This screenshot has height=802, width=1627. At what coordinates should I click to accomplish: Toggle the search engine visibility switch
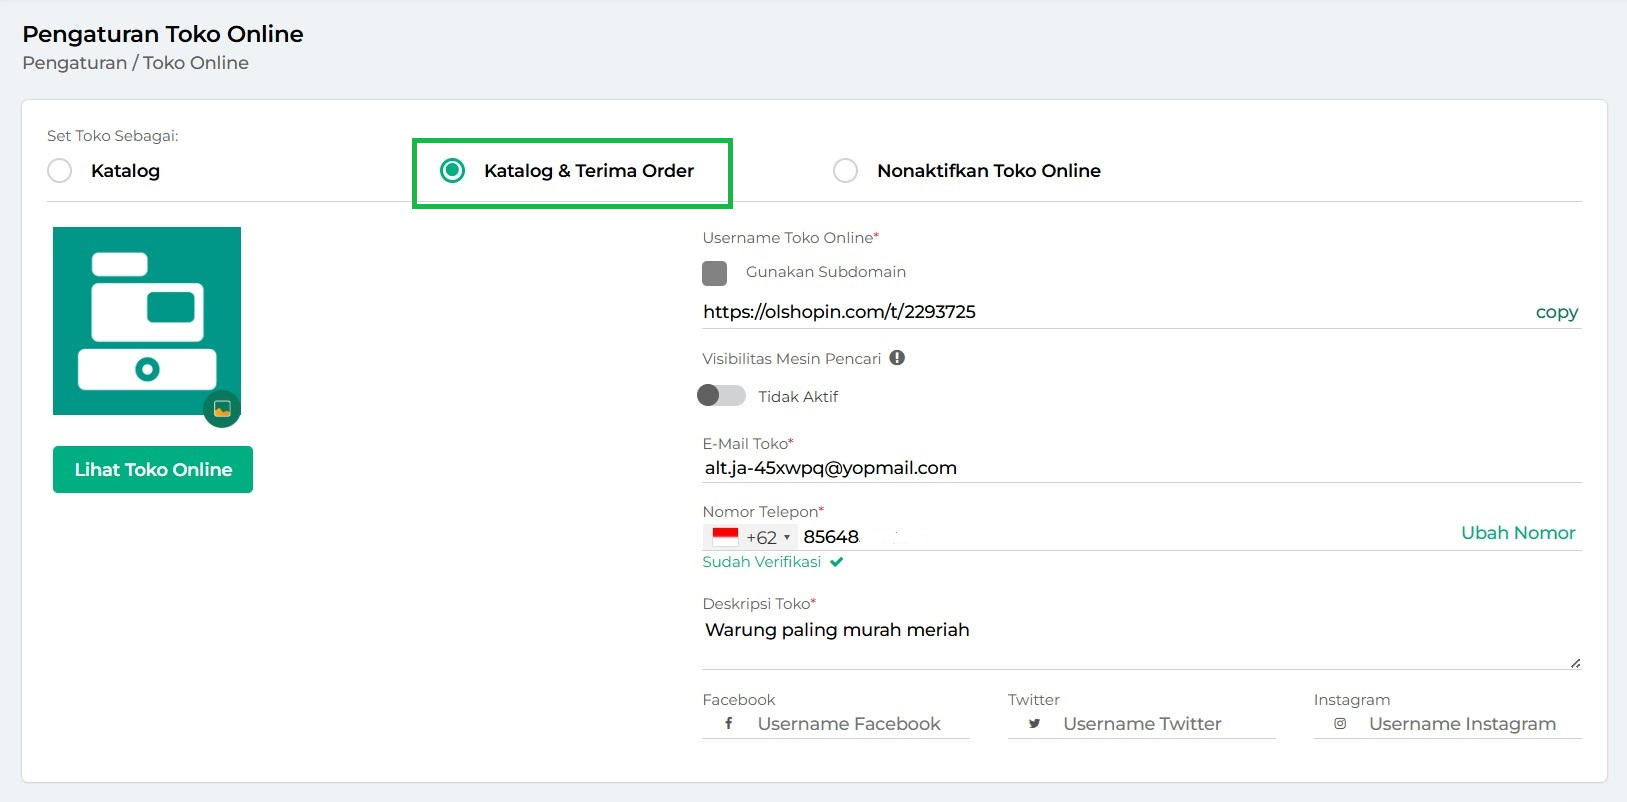coord(721,396)
